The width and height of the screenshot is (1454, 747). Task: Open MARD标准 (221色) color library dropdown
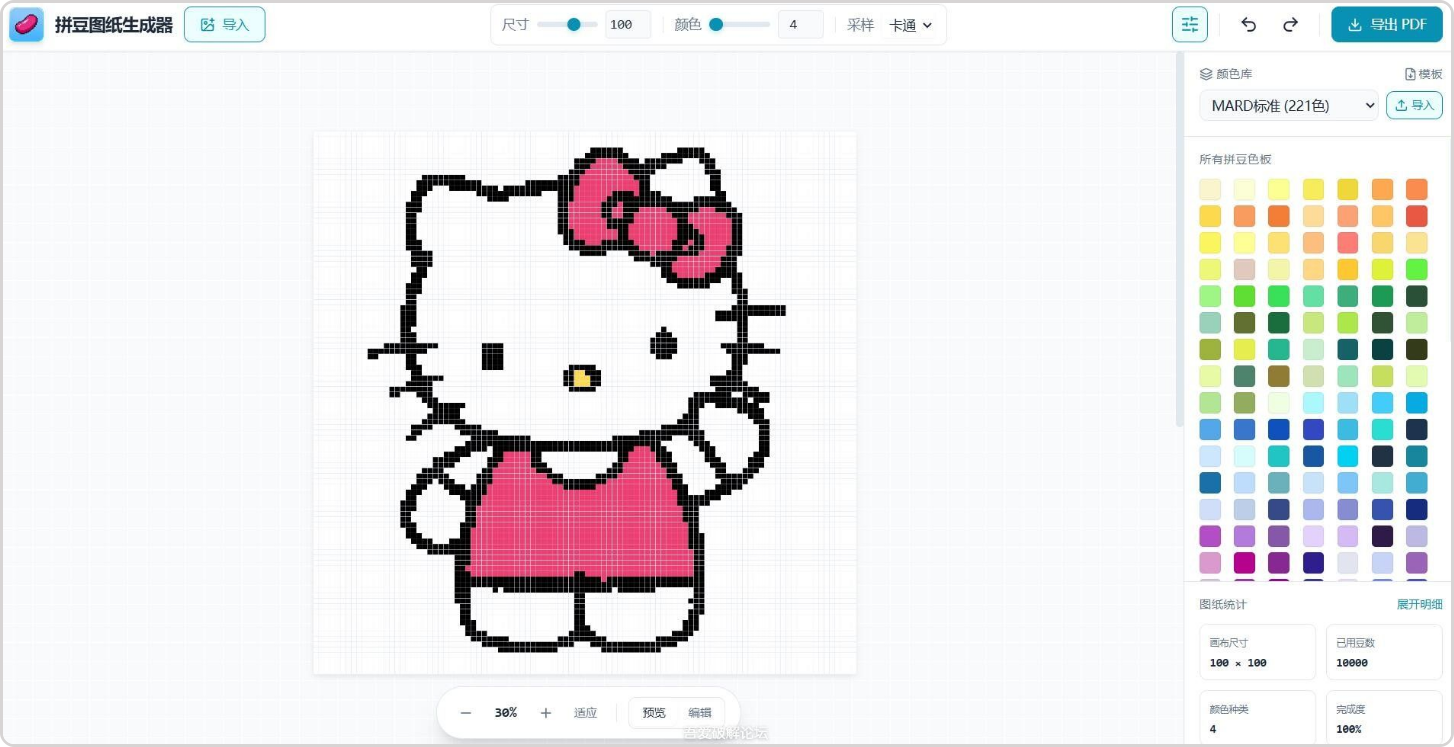click(x=1288, y=105)
